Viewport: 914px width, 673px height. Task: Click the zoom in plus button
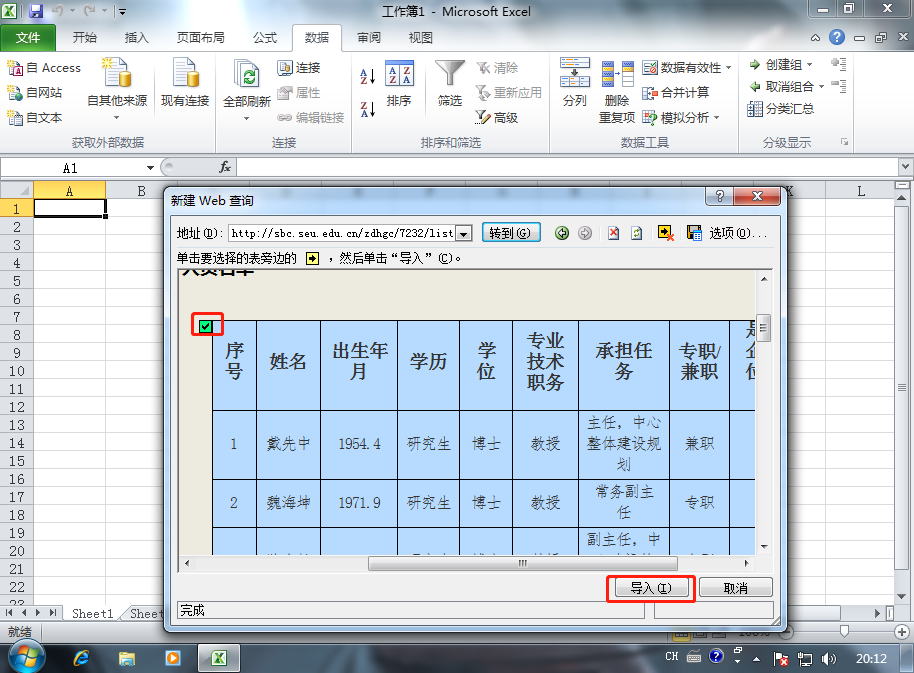[902, 632]
